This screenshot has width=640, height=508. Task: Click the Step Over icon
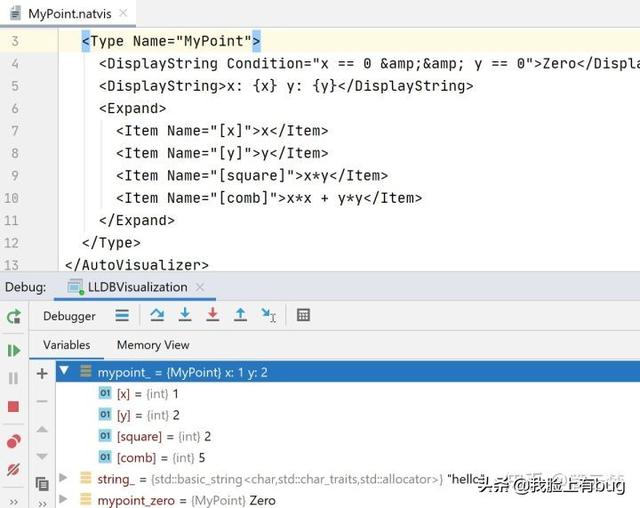[157, 315]
